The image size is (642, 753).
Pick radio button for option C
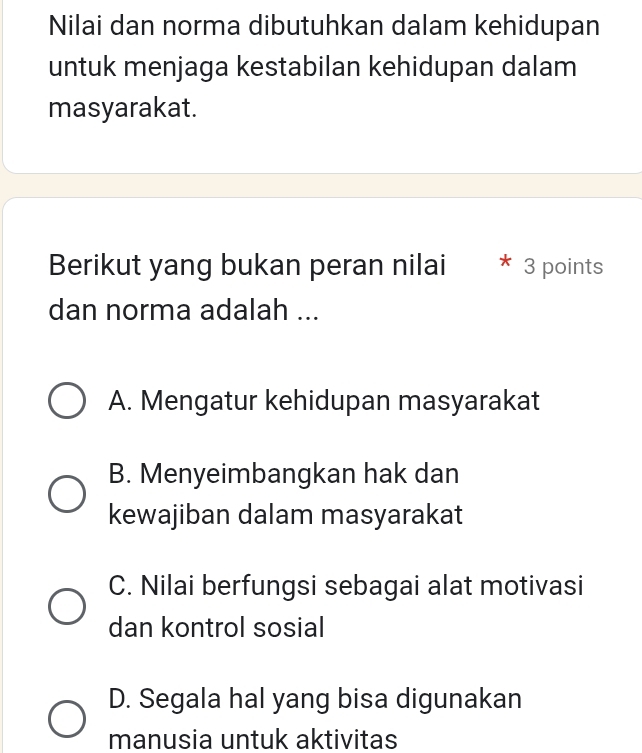(67, 607)
